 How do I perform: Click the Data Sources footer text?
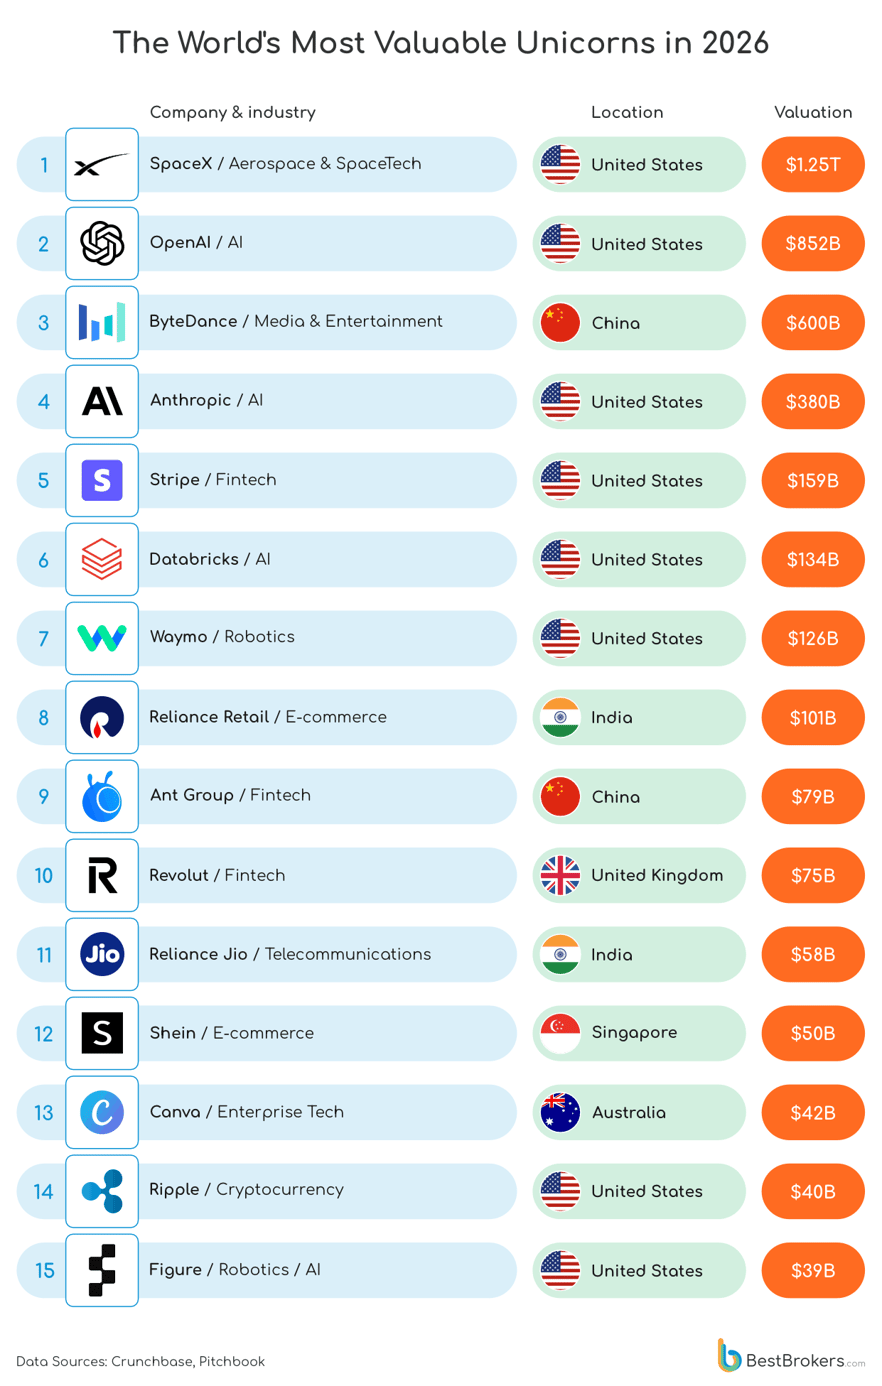141,1361
